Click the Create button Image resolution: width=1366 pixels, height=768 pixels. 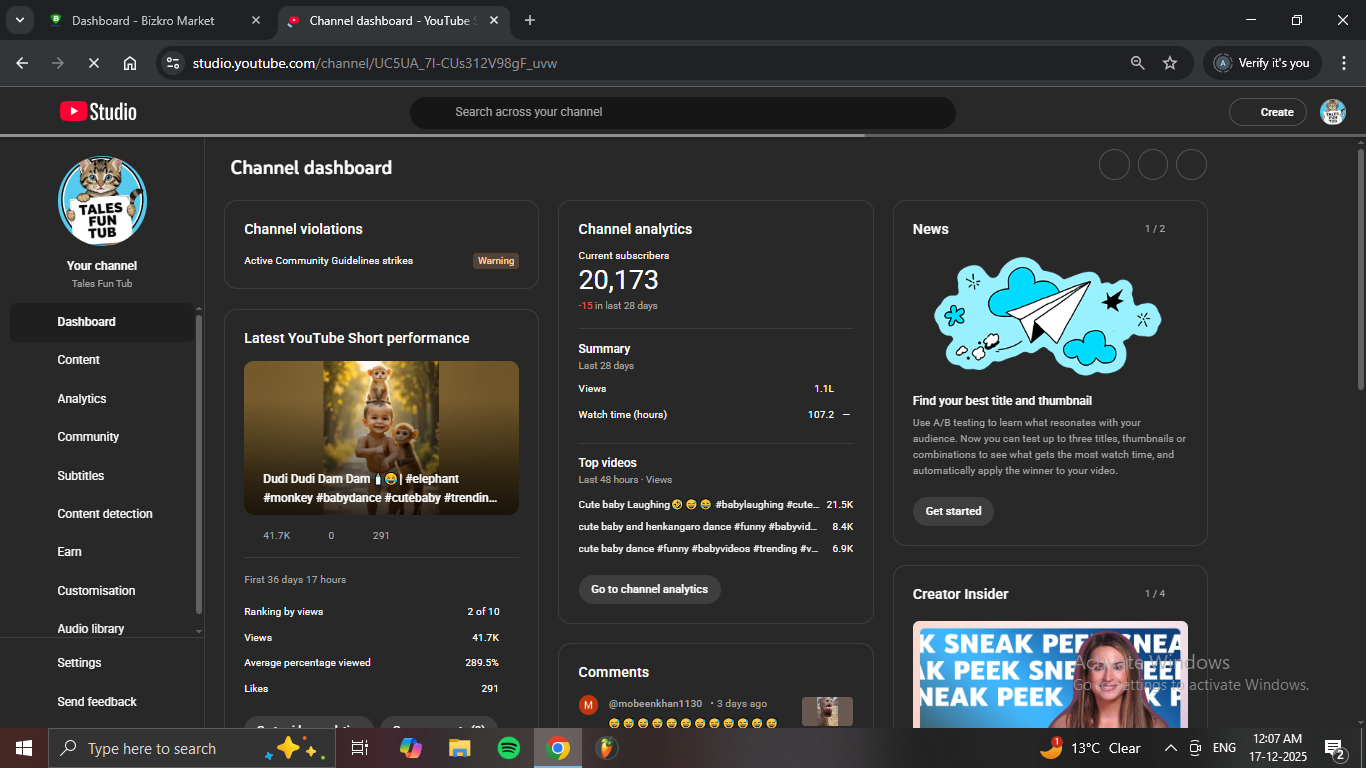point(1268,112)
